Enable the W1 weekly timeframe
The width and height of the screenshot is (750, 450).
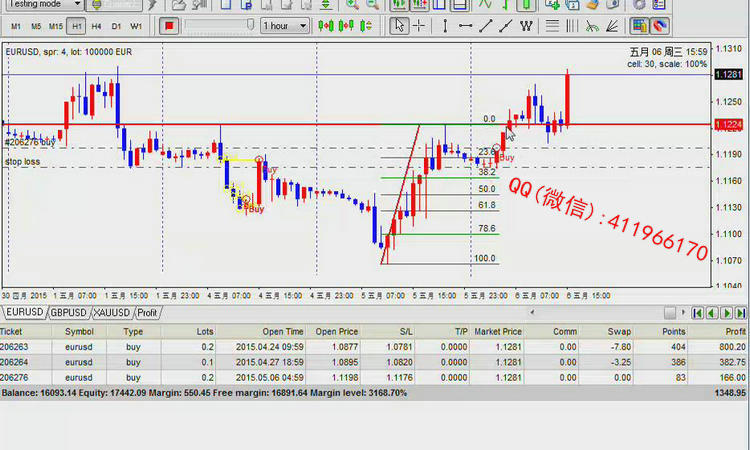click(x=136, y=25)
